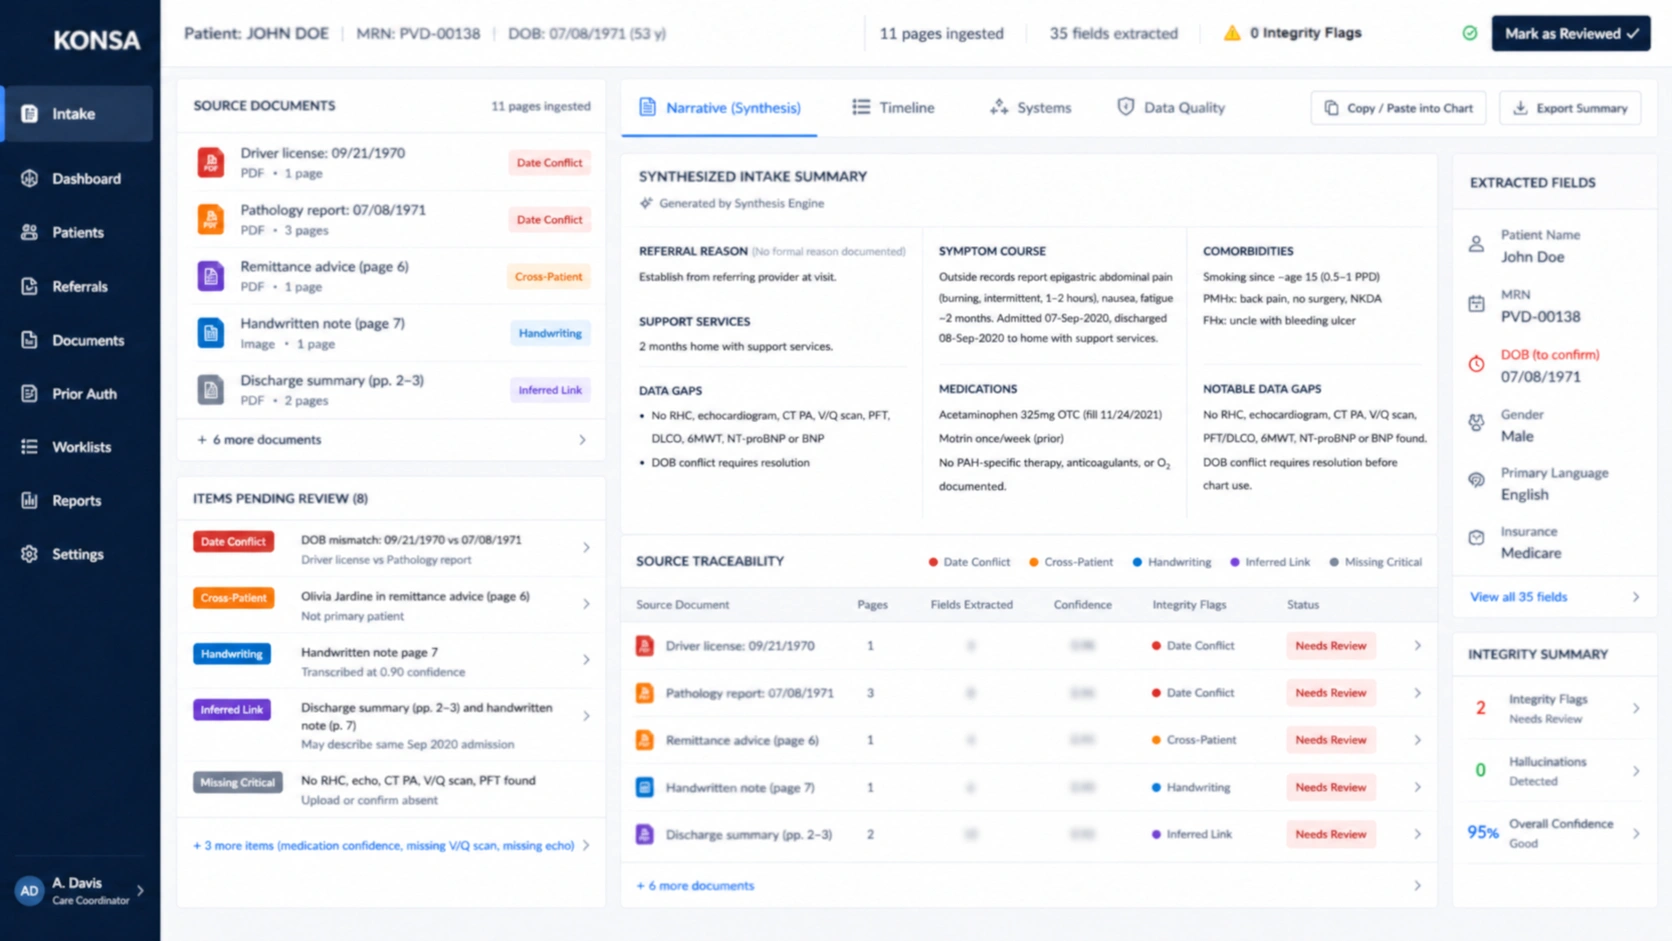
Task: Expand the A. Davis user menu chevron
Action: pos(140,890)
